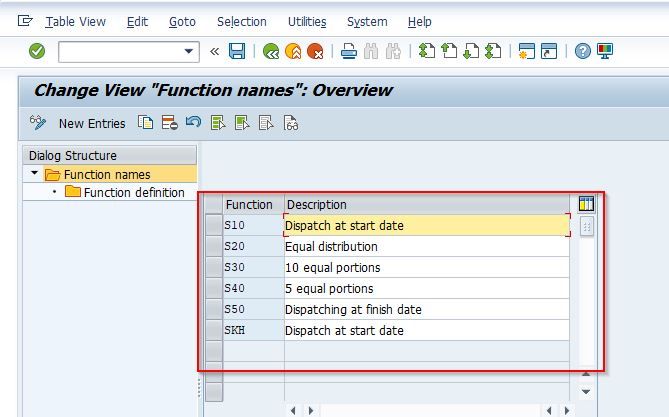Open table settings column configuration icon
The height and width of the screenshot is (417, 669).
pyautogui.click(x=586, y=204)
